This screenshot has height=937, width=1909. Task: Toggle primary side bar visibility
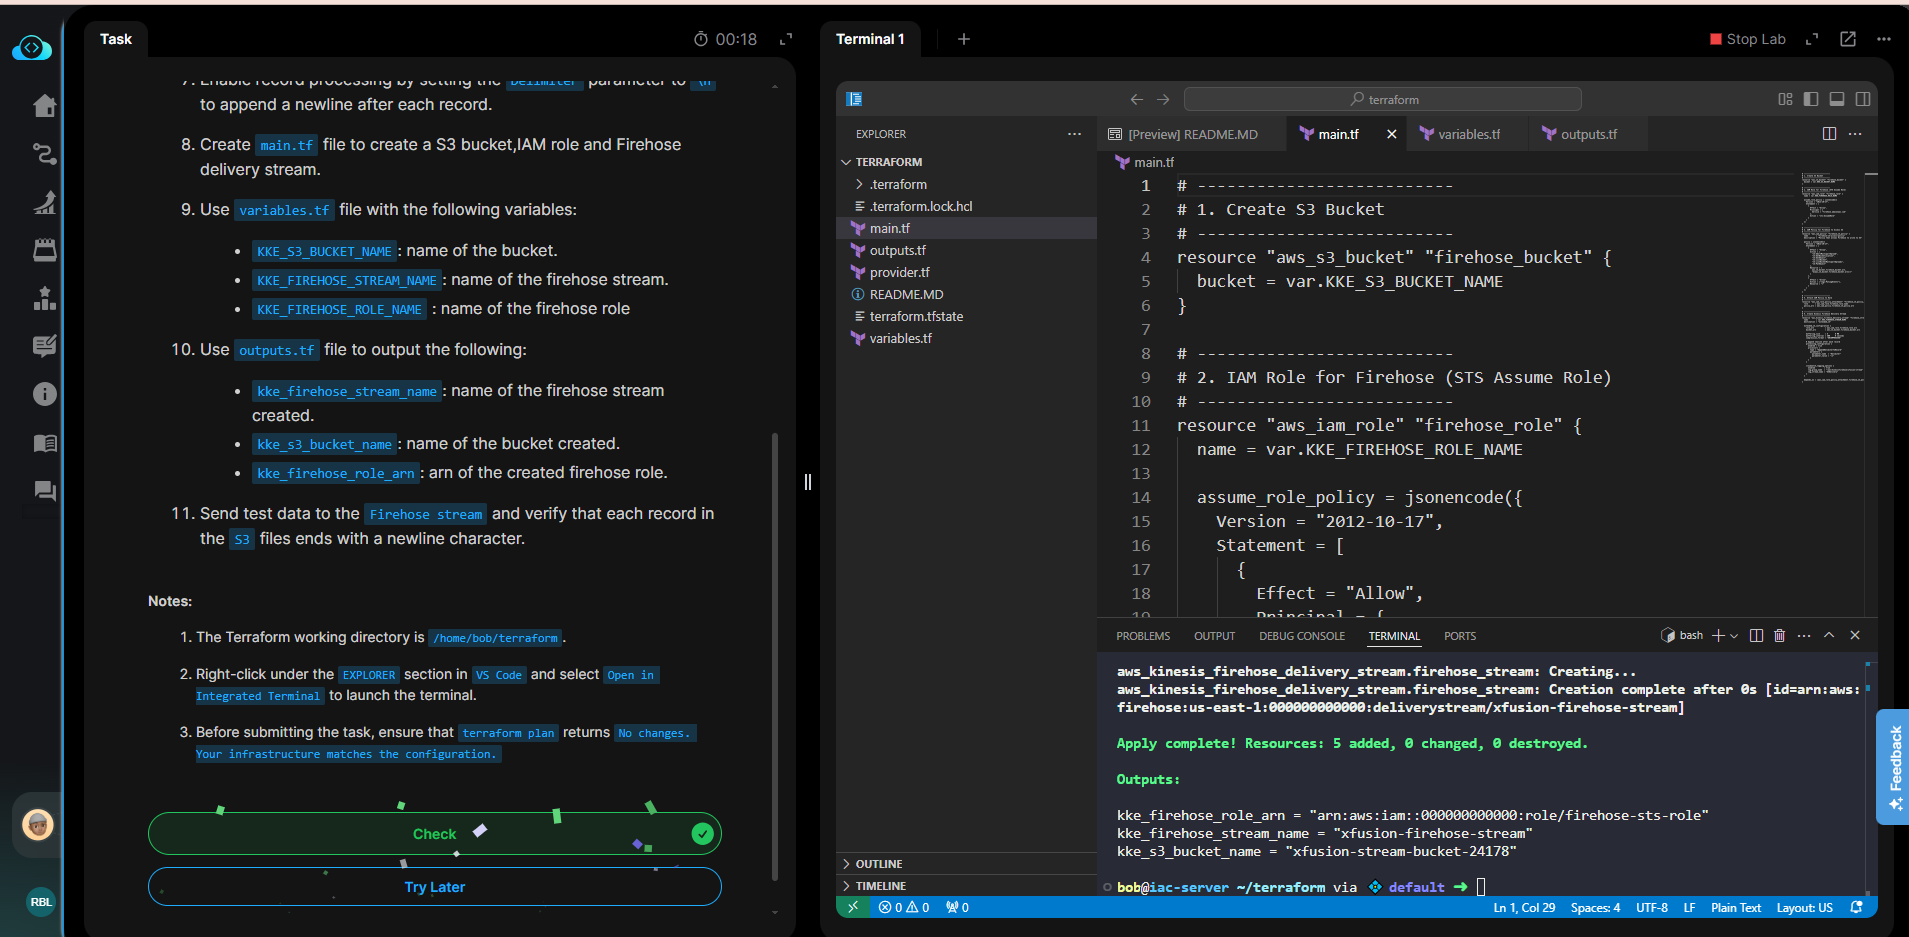point(1811,99)
